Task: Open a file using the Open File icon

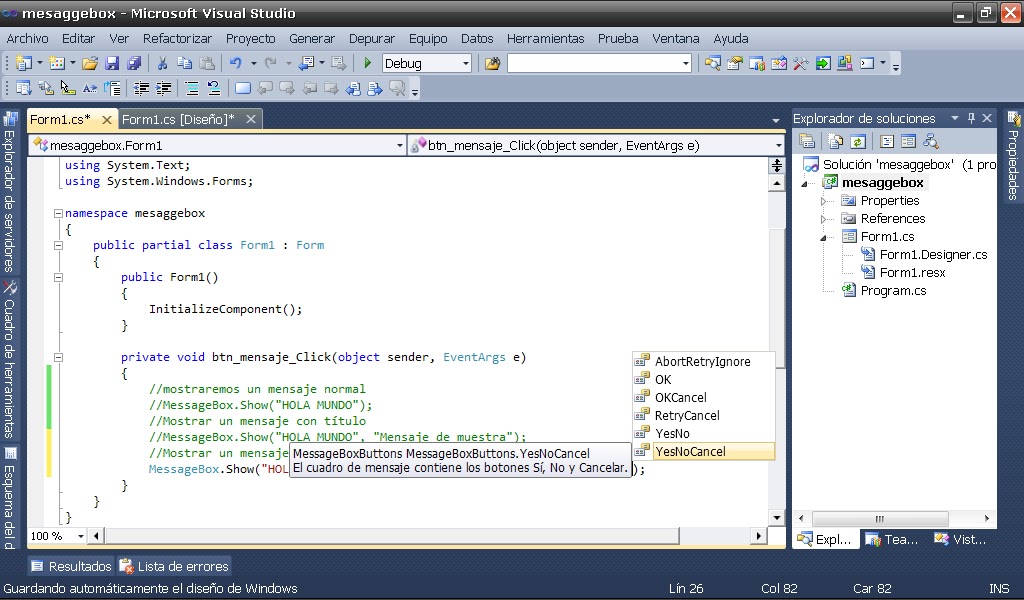Action: [90, 62]
